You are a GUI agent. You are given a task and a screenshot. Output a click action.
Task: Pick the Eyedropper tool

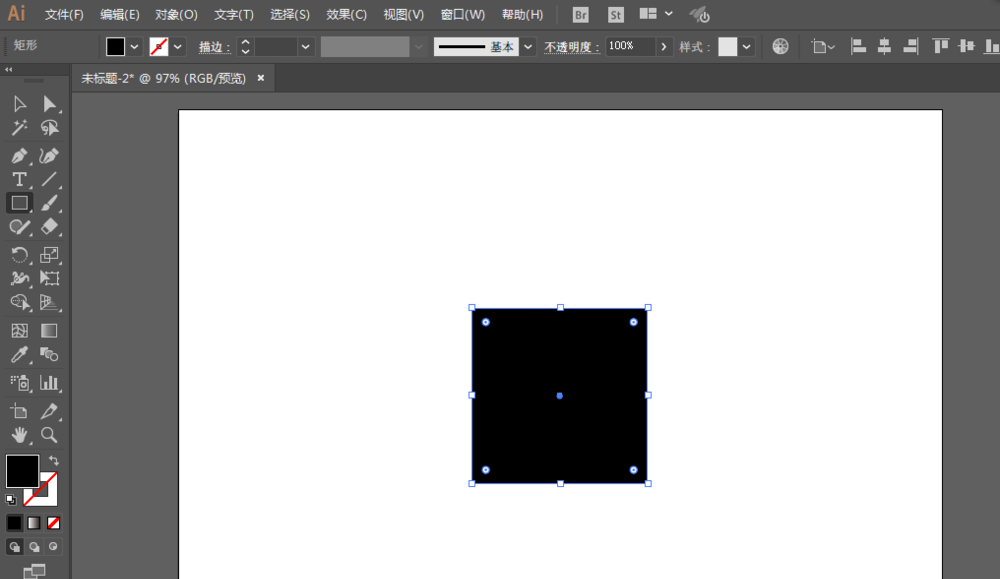click(19, 355)
